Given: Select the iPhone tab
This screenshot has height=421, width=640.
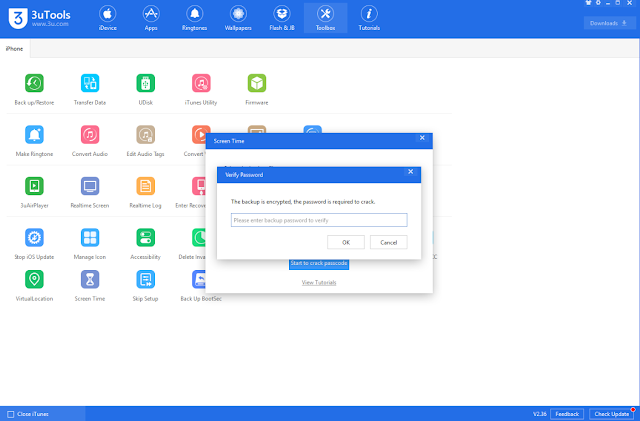Looking at the screenshot, I should (x=15, y=49).
